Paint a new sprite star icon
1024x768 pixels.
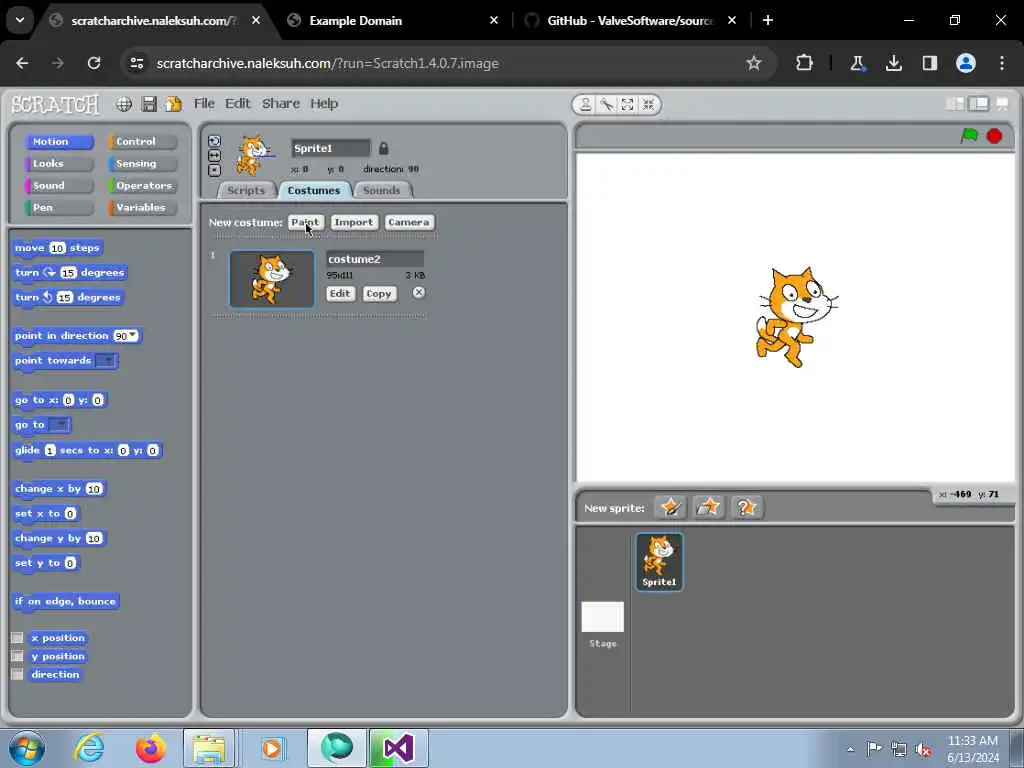[x=670, y=507]
